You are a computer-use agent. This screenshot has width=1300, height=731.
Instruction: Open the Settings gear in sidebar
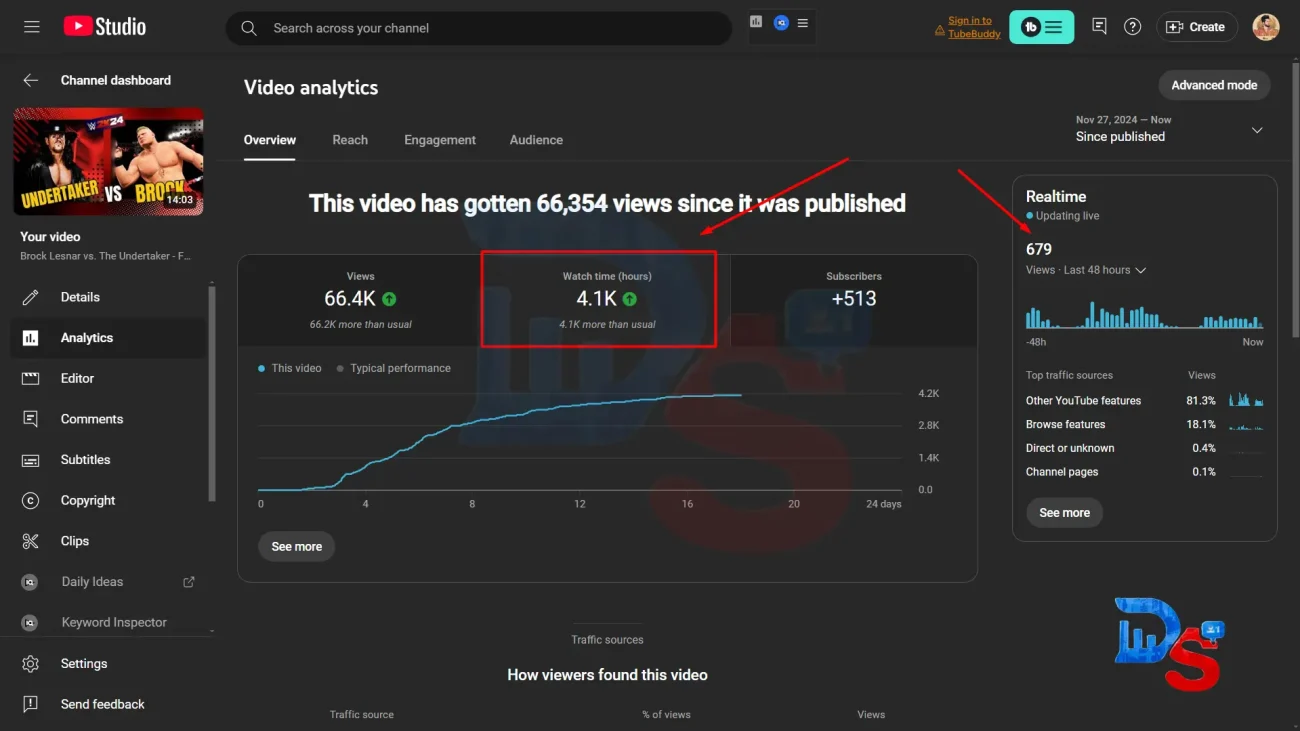click(83, 664)
